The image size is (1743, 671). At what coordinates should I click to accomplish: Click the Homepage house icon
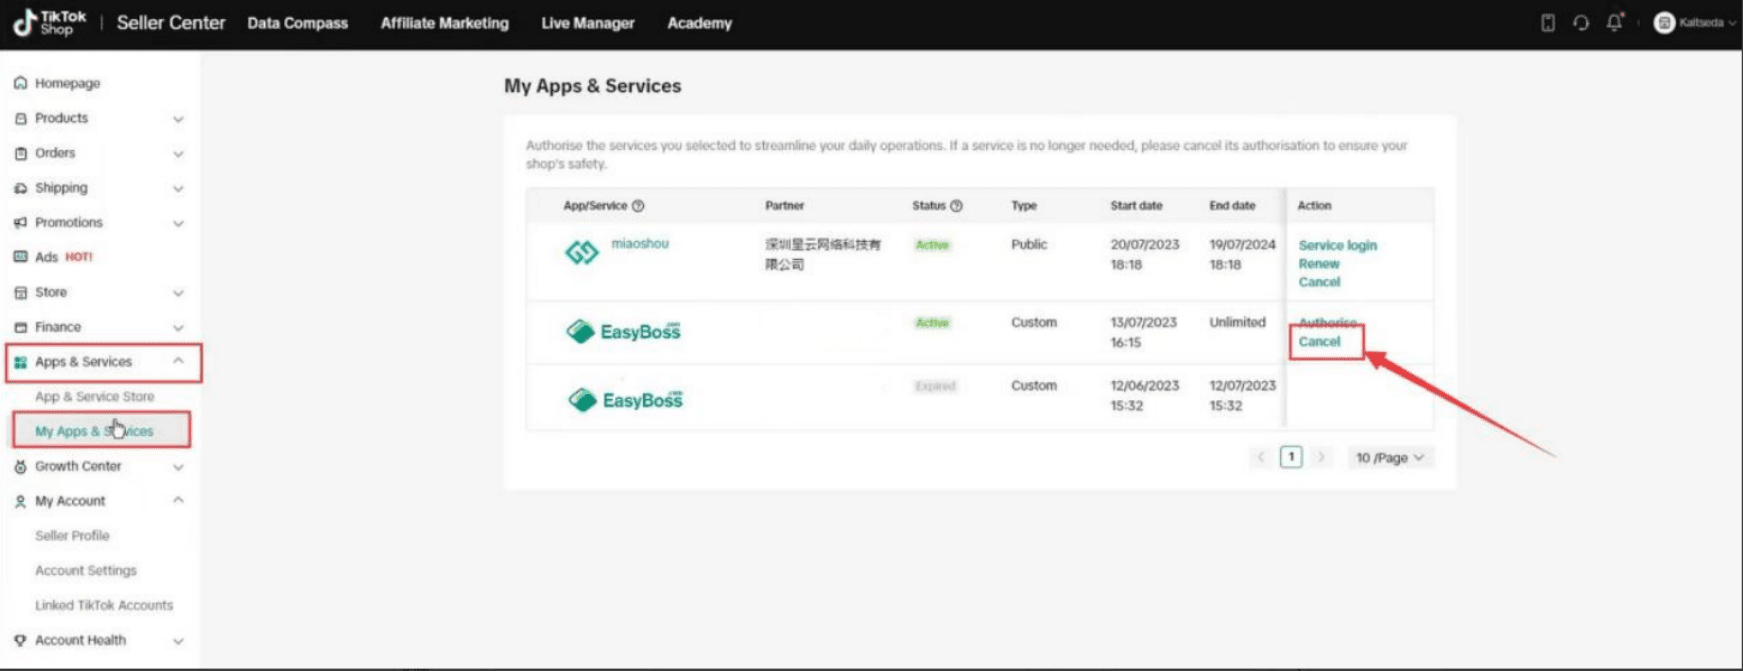pyautogui.click(x=20, y=83)
